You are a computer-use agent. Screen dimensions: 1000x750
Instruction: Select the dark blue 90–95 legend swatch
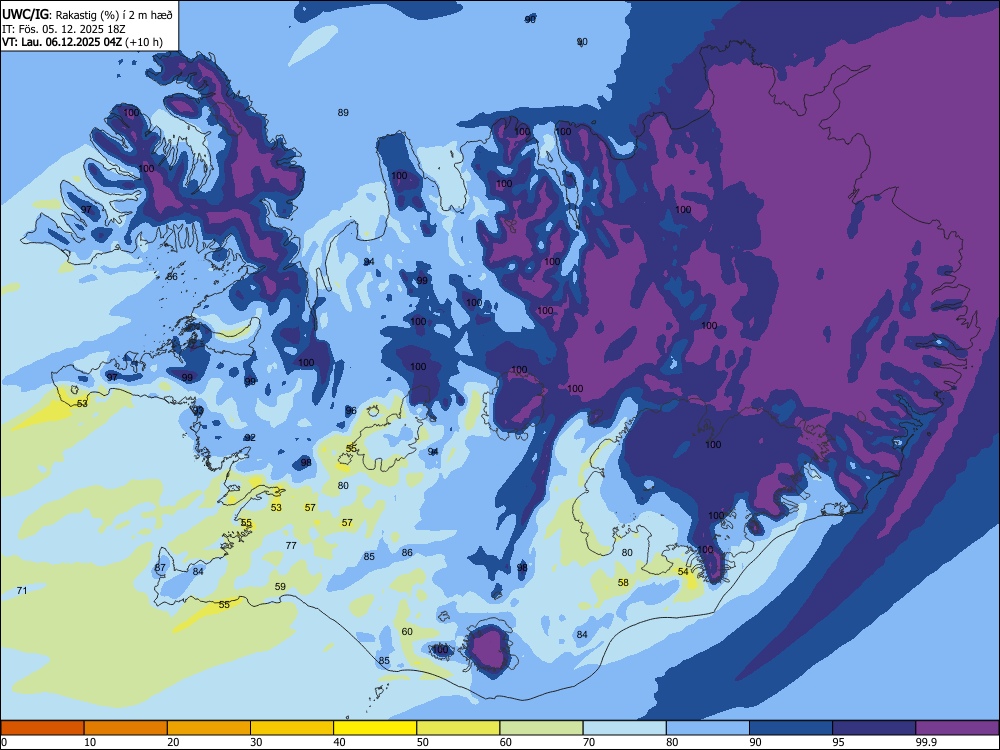pyautogui.click(x=791, y=728)
